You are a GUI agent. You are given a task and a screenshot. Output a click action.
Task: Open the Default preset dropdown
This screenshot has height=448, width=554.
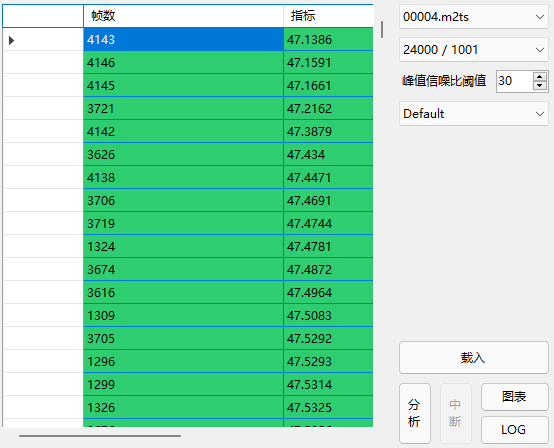point(473,114)
